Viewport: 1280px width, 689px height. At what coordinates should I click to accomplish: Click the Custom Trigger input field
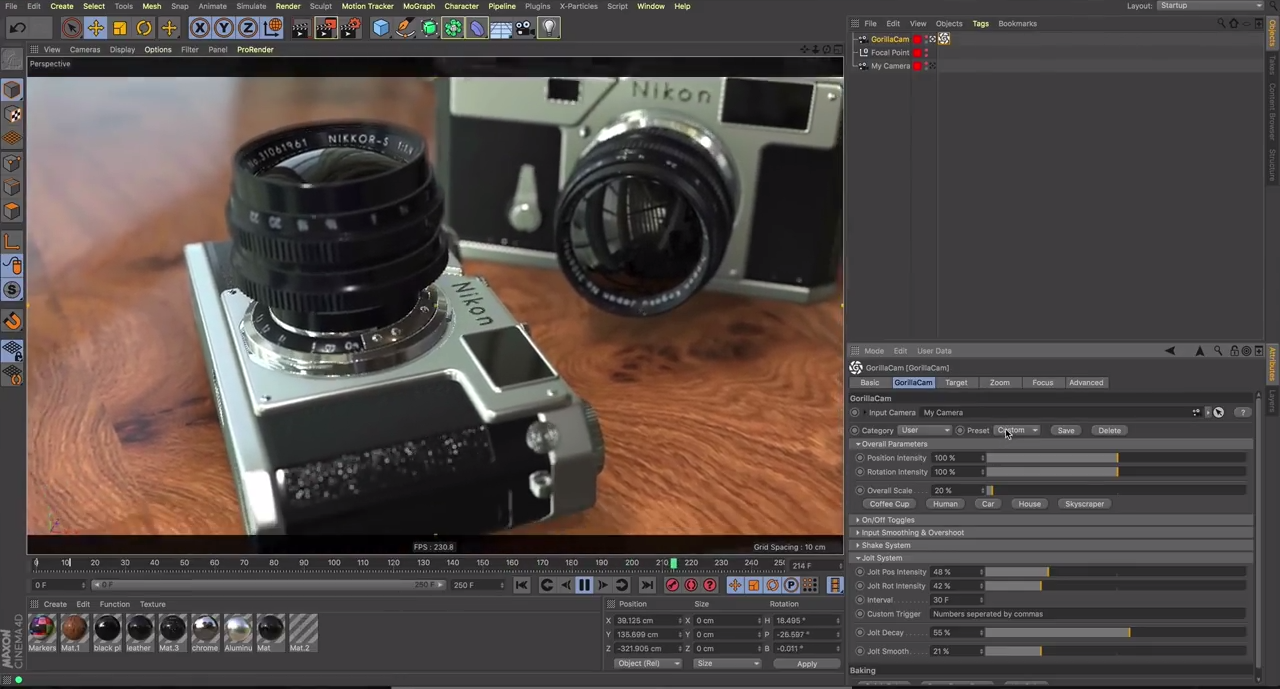tap(1088, 614)
